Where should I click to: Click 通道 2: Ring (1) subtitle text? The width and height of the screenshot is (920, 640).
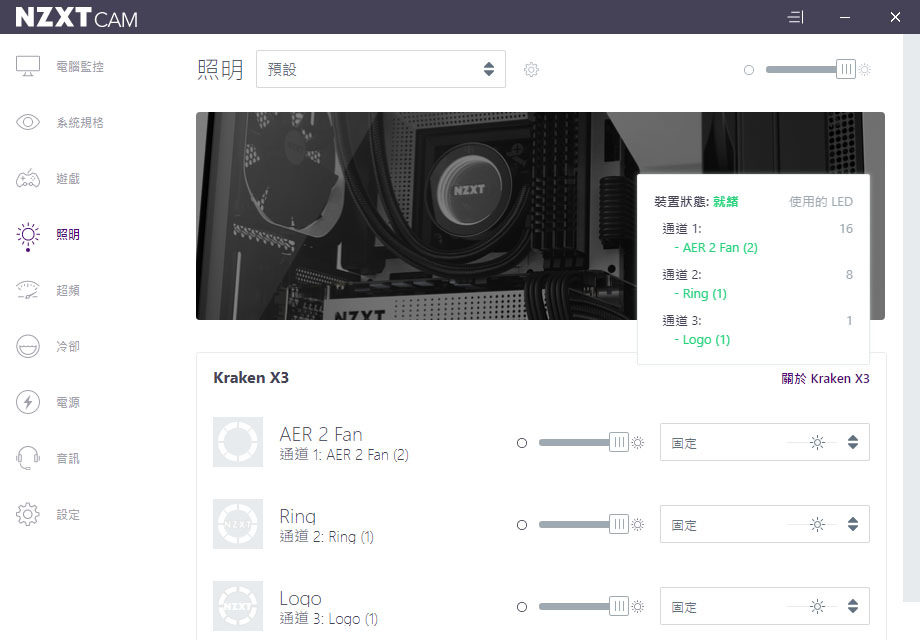point(326,537)
